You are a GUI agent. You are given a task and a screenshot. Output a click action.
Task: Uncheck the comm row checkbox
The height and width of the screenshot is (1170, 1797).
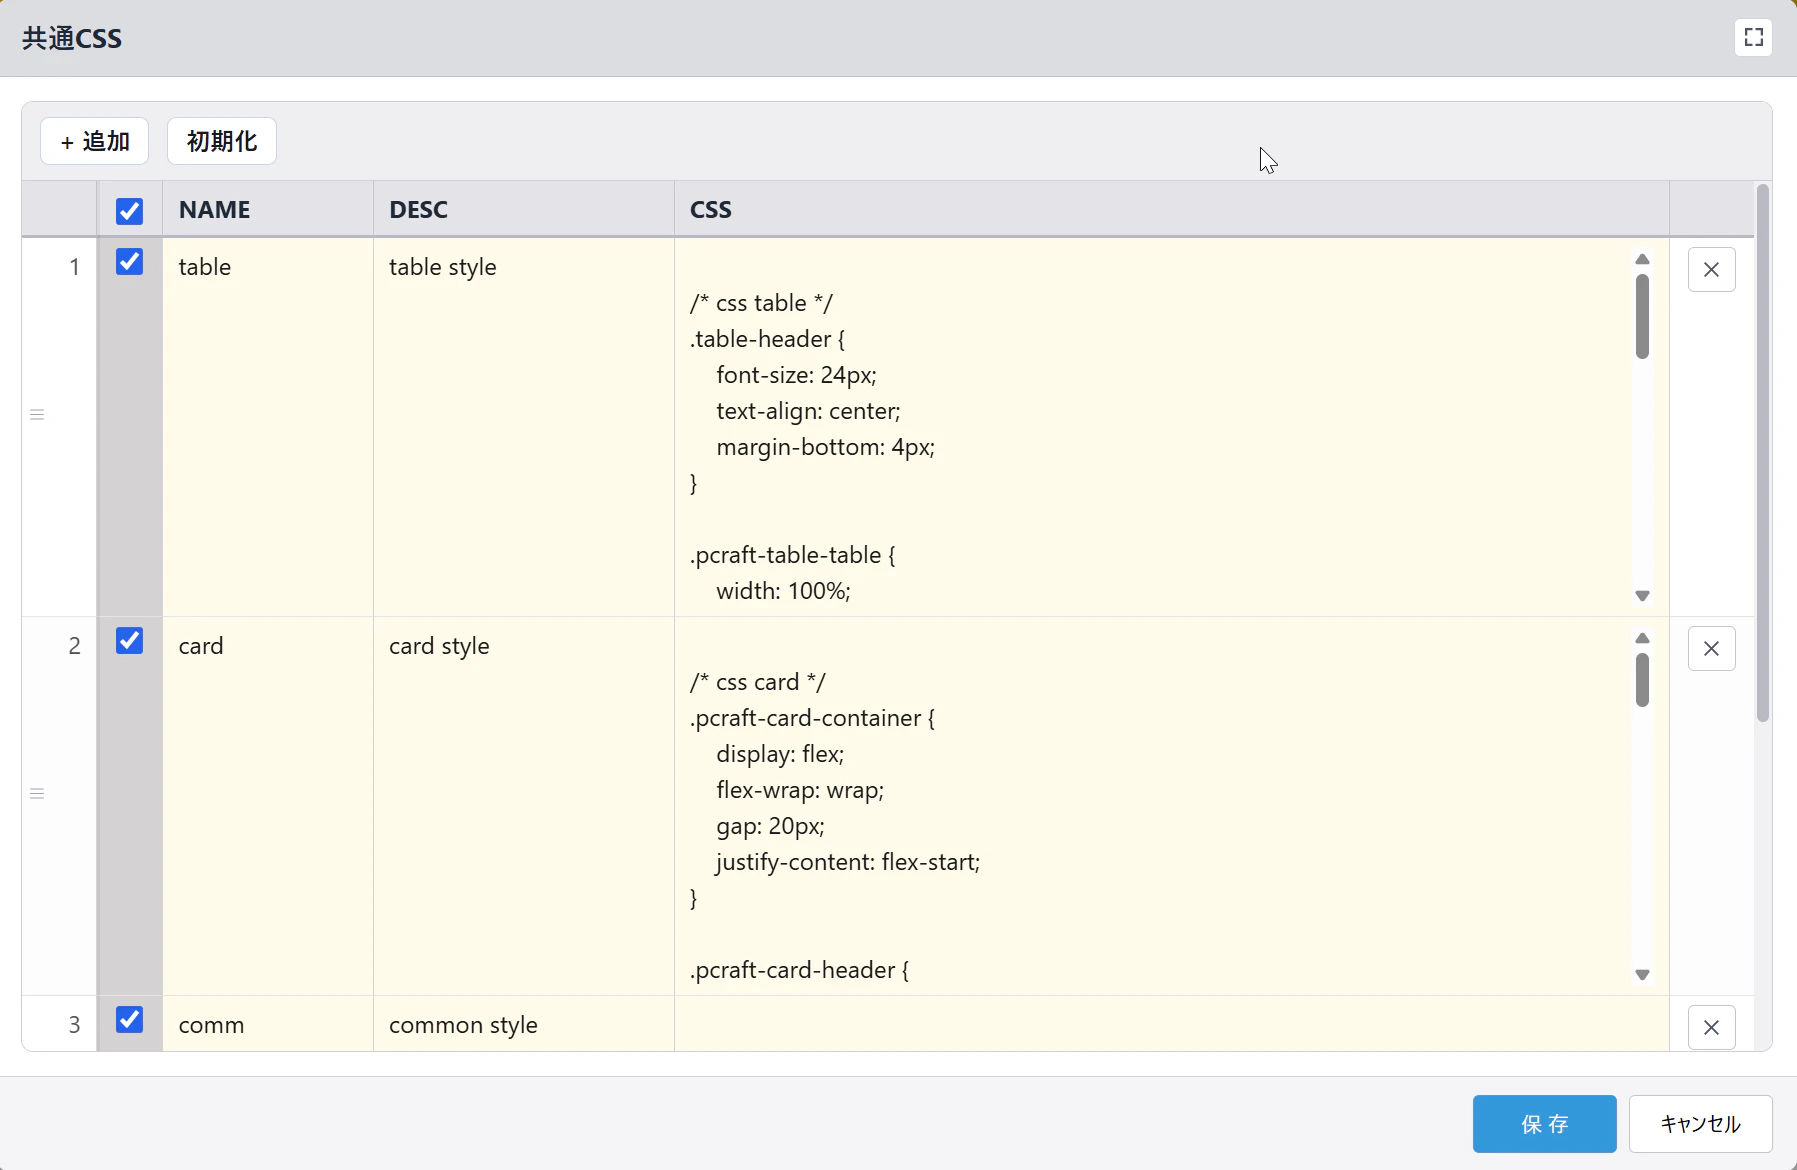(130, 1020)
